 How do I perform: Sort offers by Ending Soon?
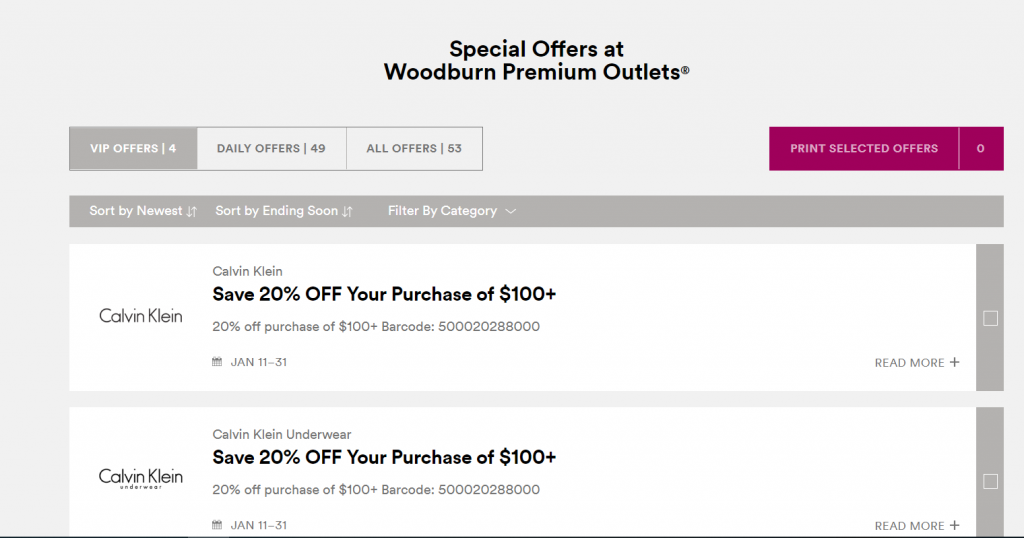point(277,211)
